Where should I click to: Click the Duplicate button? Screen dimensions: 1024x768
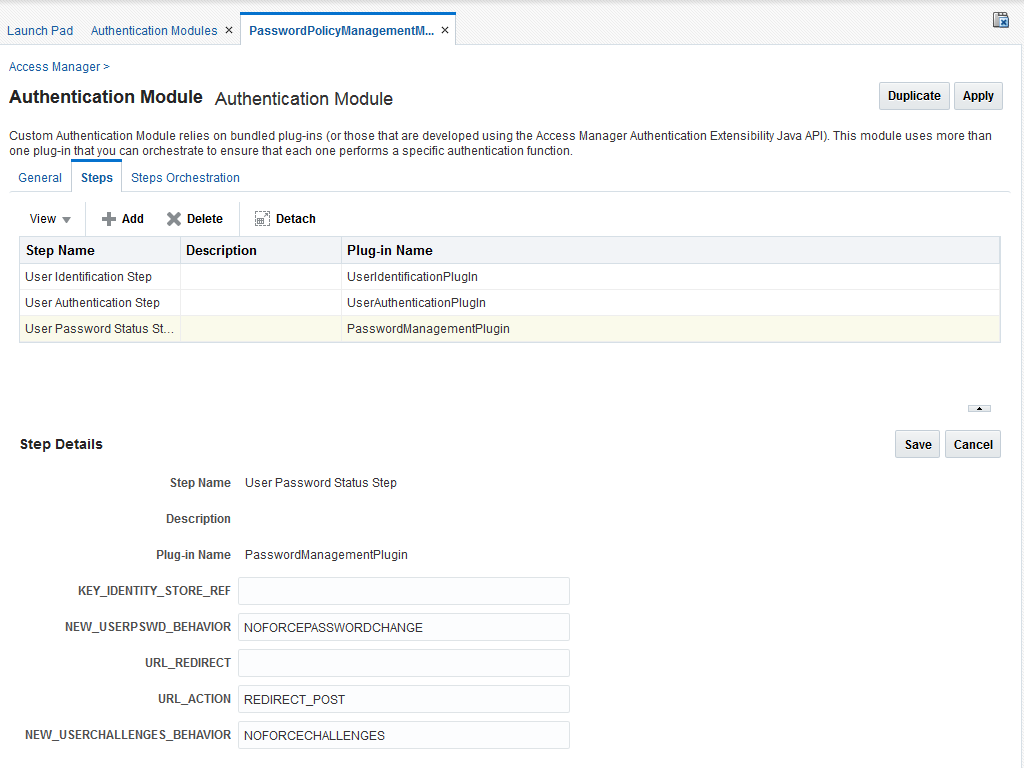pos(914,96)
